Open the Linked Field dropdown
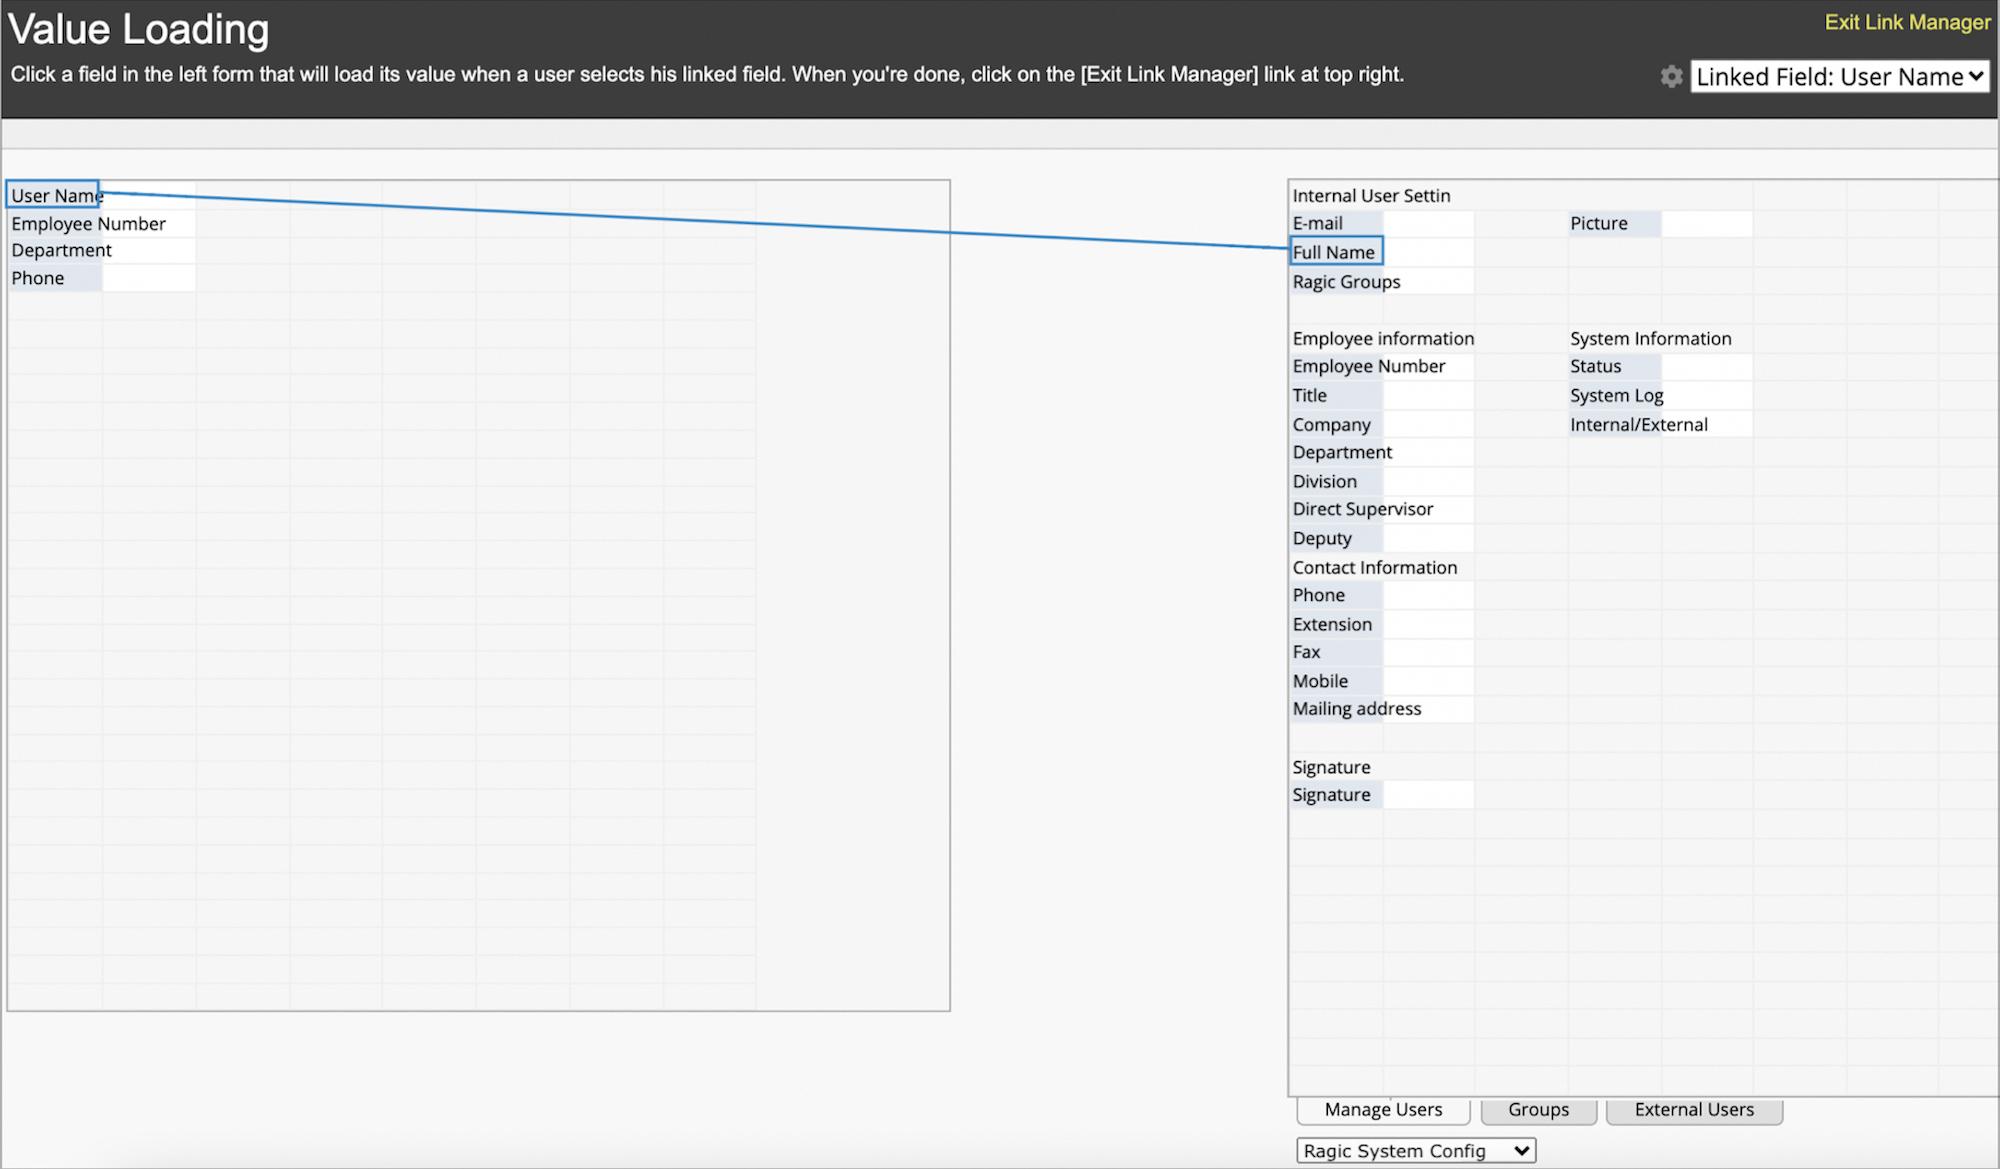 (x=1839, y=77)
